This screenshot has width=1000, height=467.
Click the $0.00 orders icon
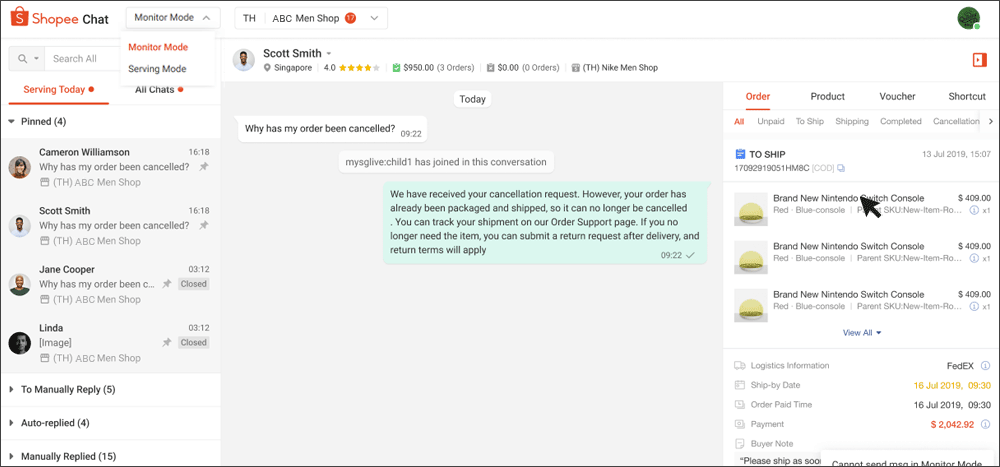pos(490,68)
